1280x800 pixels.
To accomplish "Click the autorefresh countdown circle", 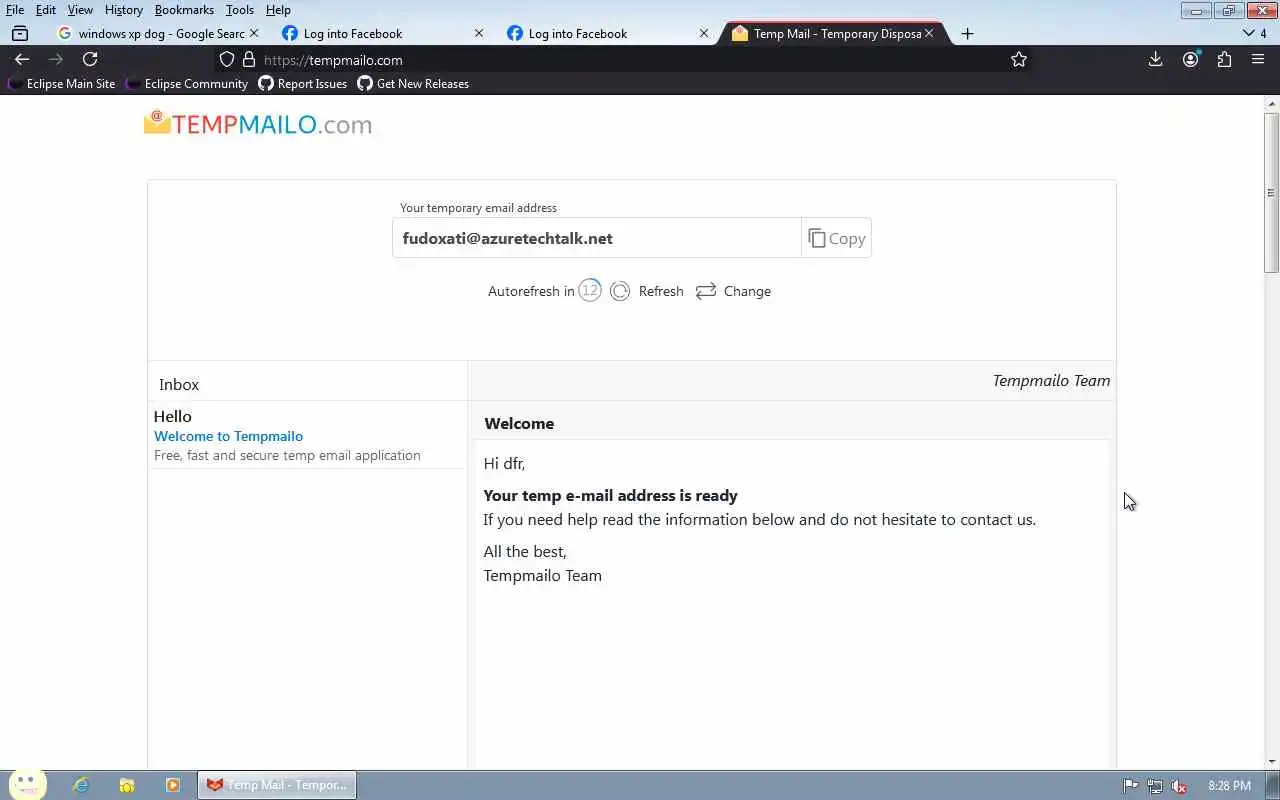I will tap(590, 290).
